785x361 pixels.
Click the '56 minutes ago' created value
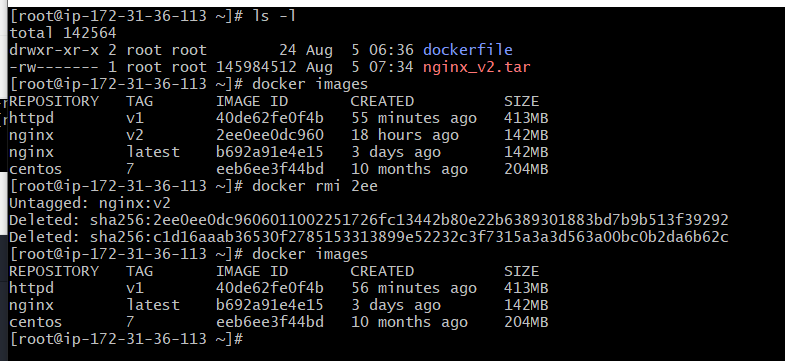414,288
